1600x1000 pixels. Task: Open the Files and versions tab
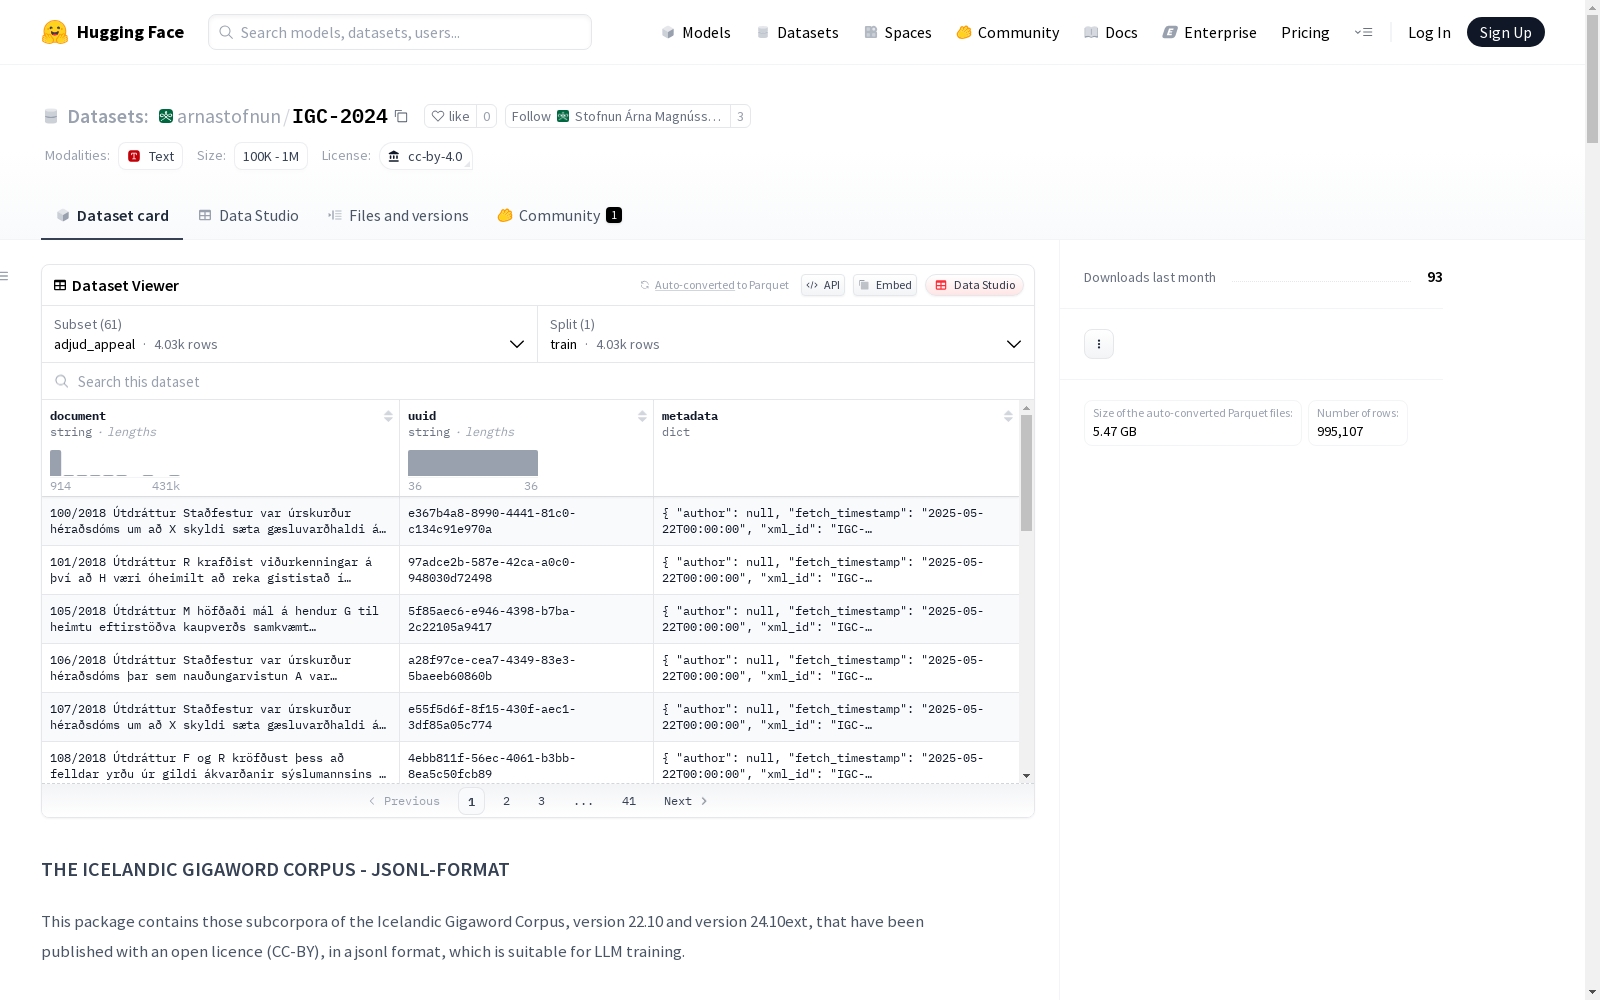(x=398, y=216)
